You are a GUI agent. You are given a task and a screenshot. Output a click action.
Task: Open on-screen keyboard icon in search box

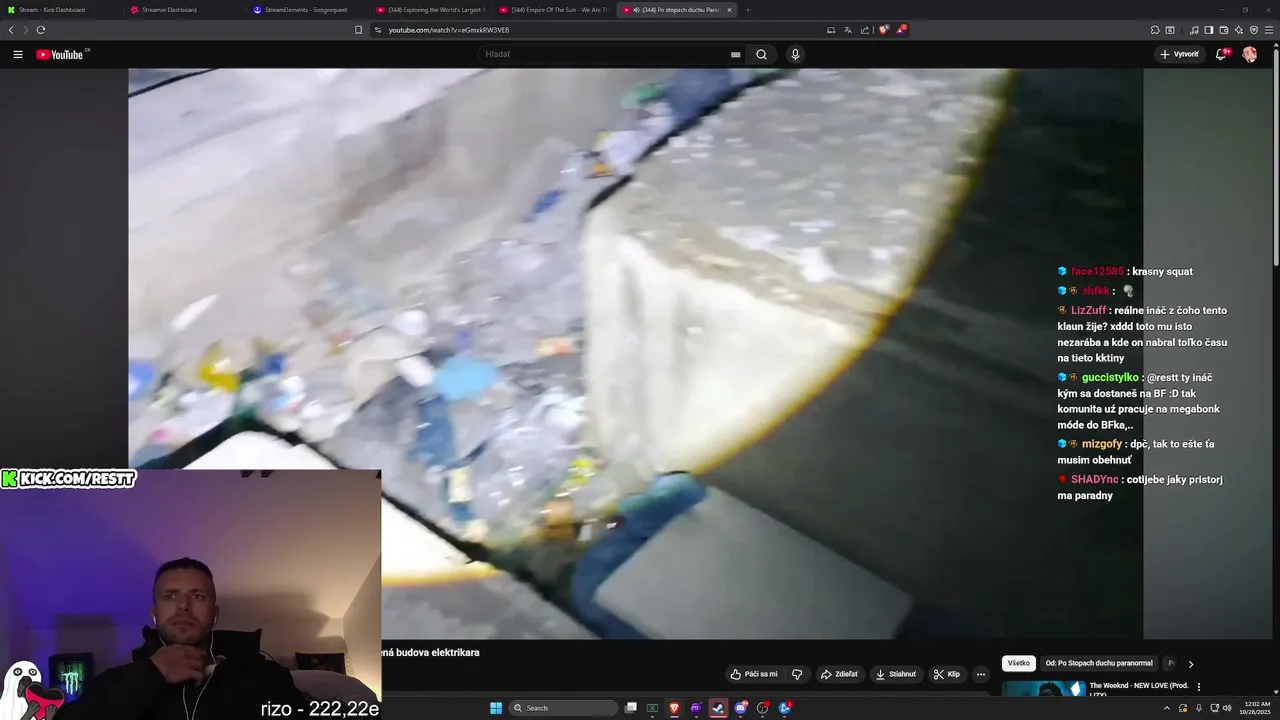click(736, 54)
